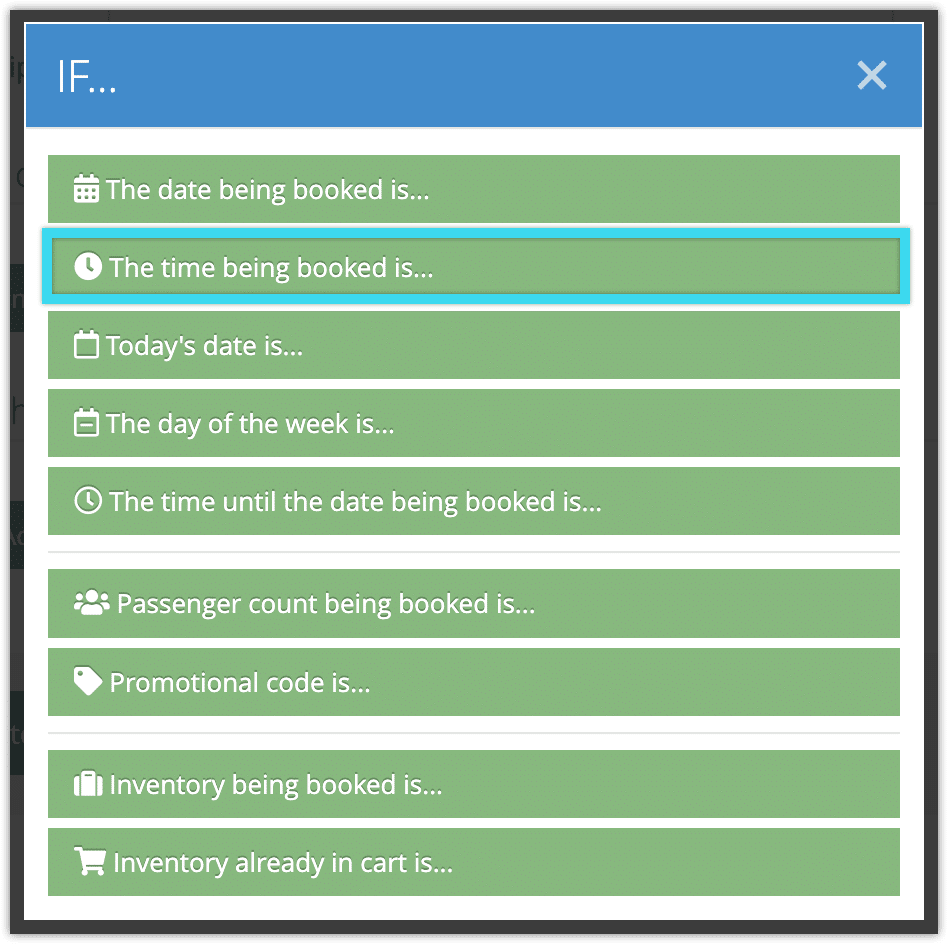Click the calendar icon beside date being booked
This screenshot has height=944, width=948.
(86, 188)
